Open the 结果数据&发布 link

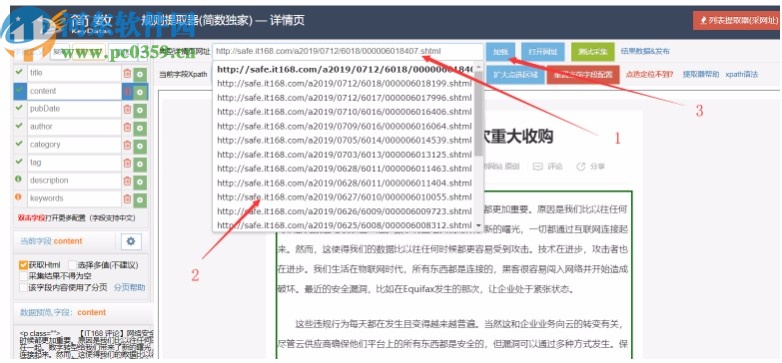pyautogui.click(x=645, y=51)
